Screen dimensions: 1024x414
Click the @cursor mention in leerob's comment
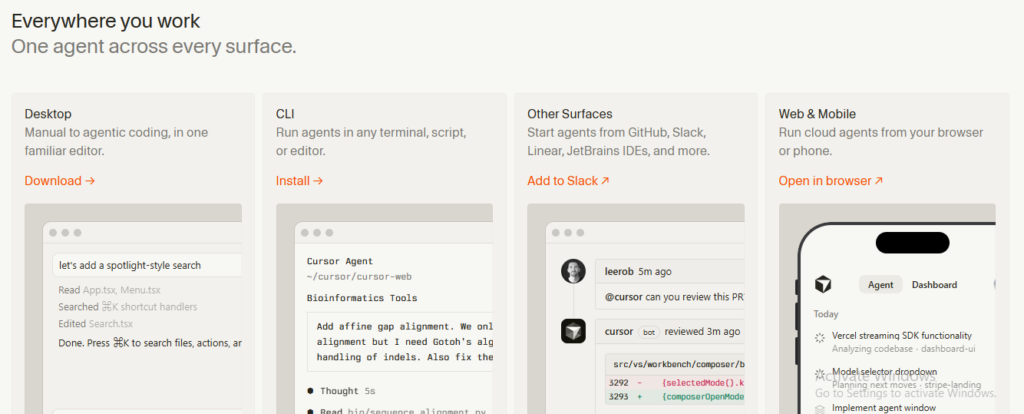(623, 297)
